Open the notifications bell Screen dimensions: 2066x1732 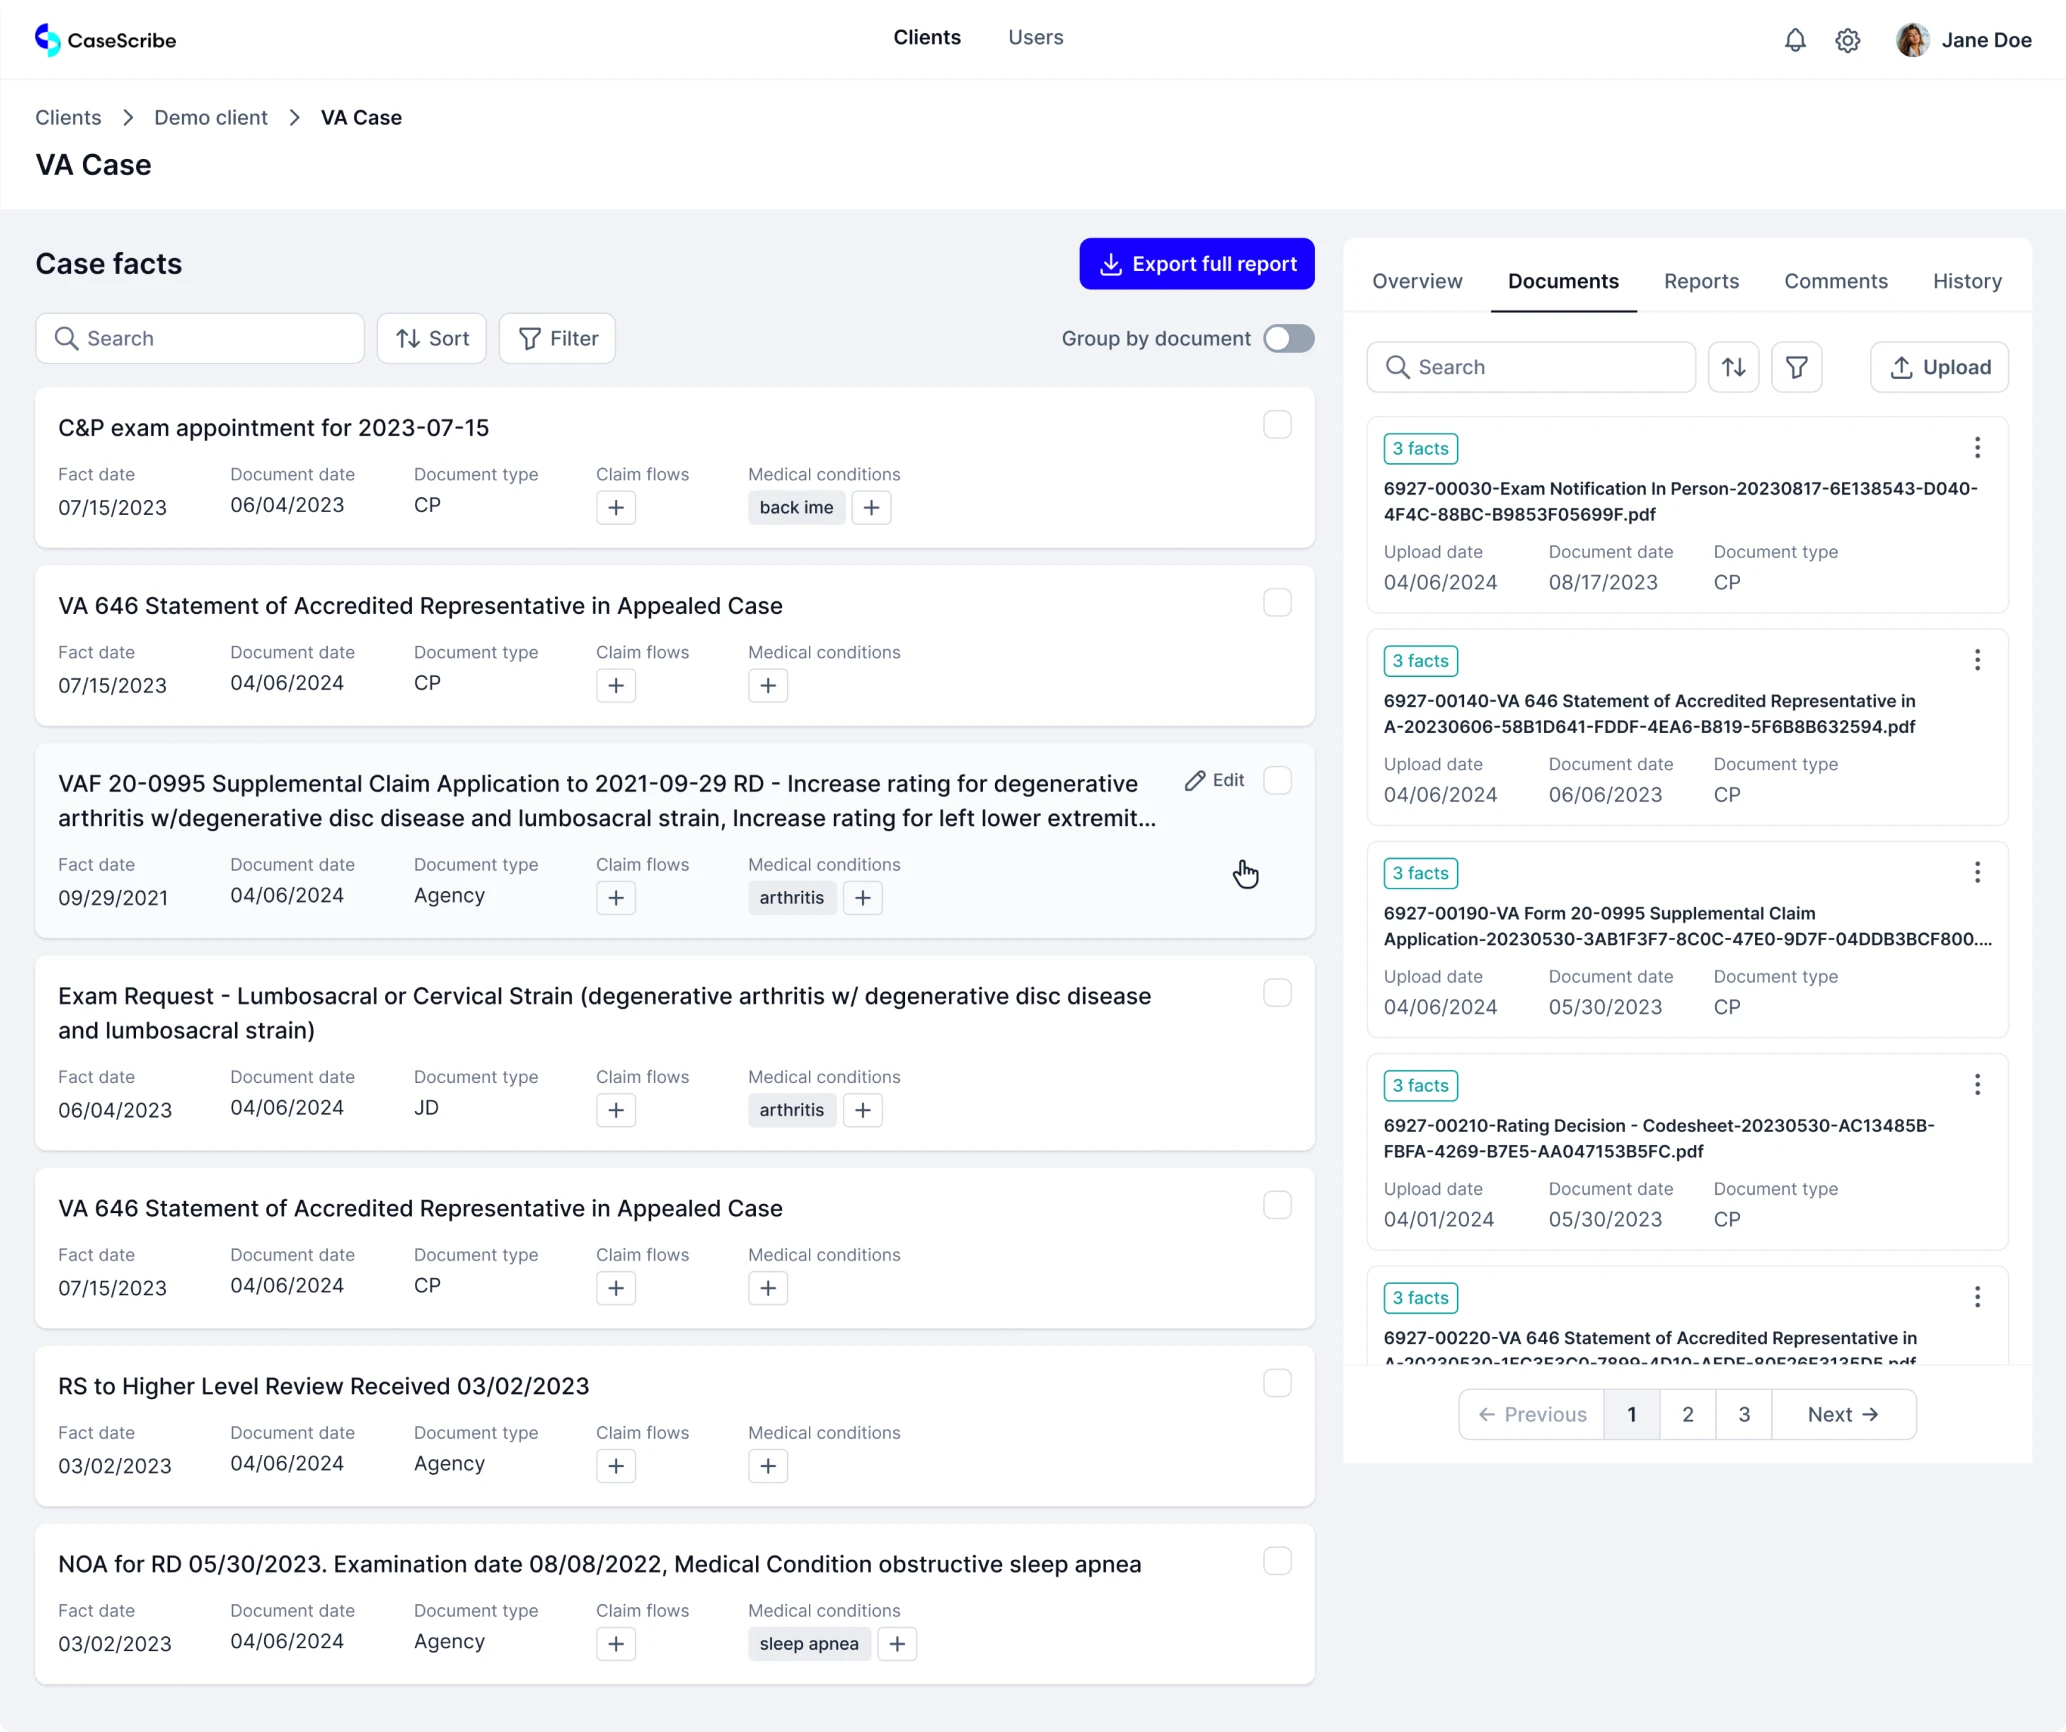tap(1794, 40)
